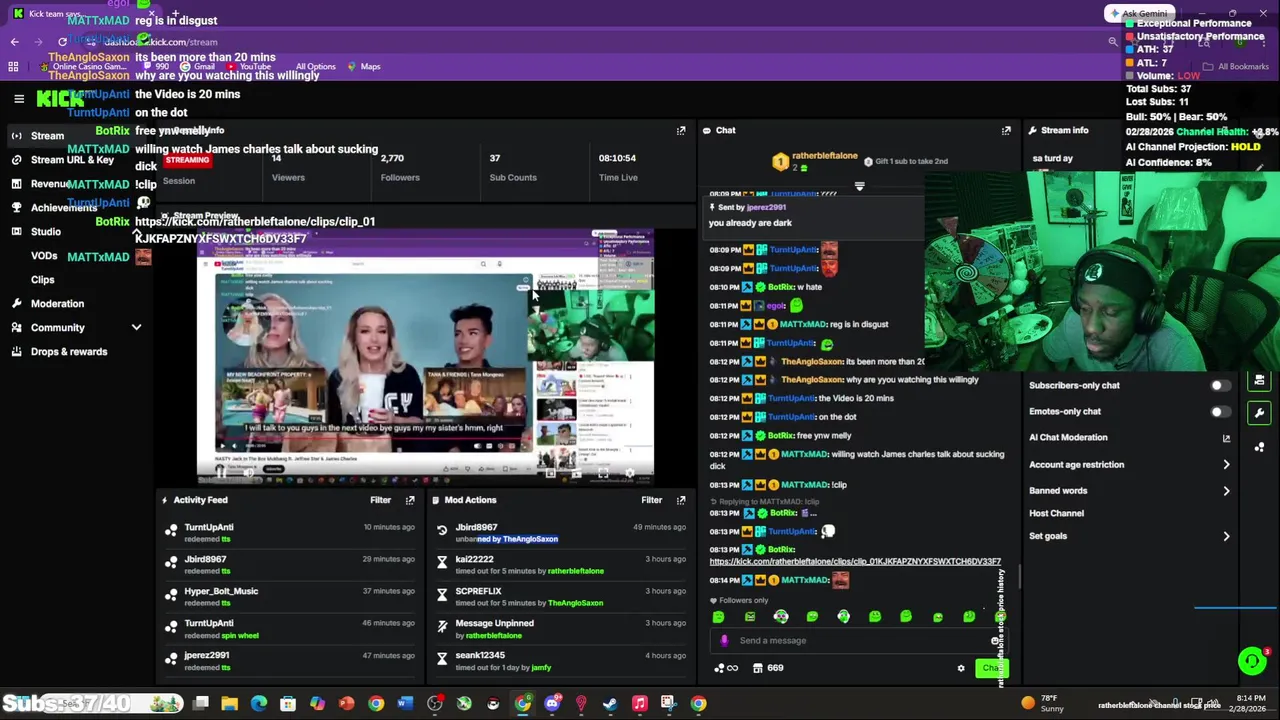Open Mod Actions Filter dropdown

click(652, 500)
